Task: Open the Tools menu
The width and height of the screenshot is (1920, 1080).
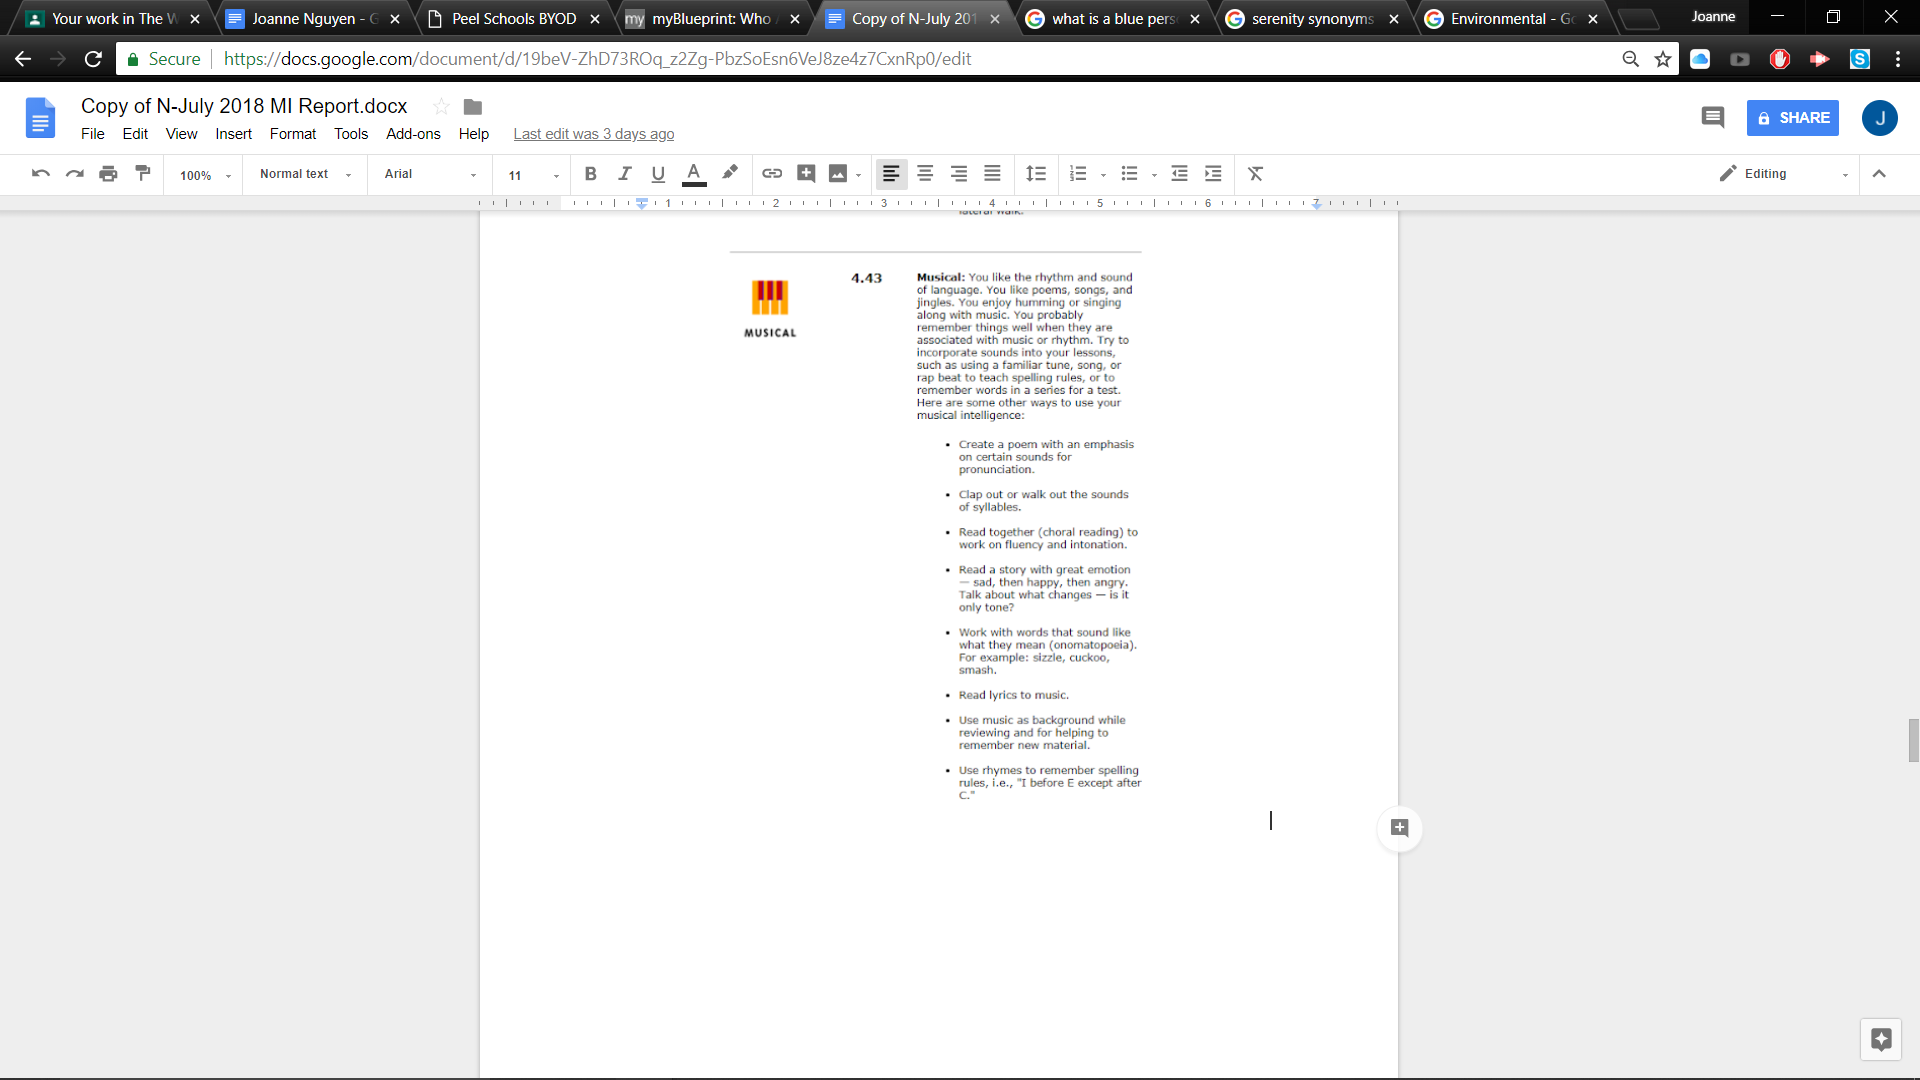Action: tap(351, 134)
